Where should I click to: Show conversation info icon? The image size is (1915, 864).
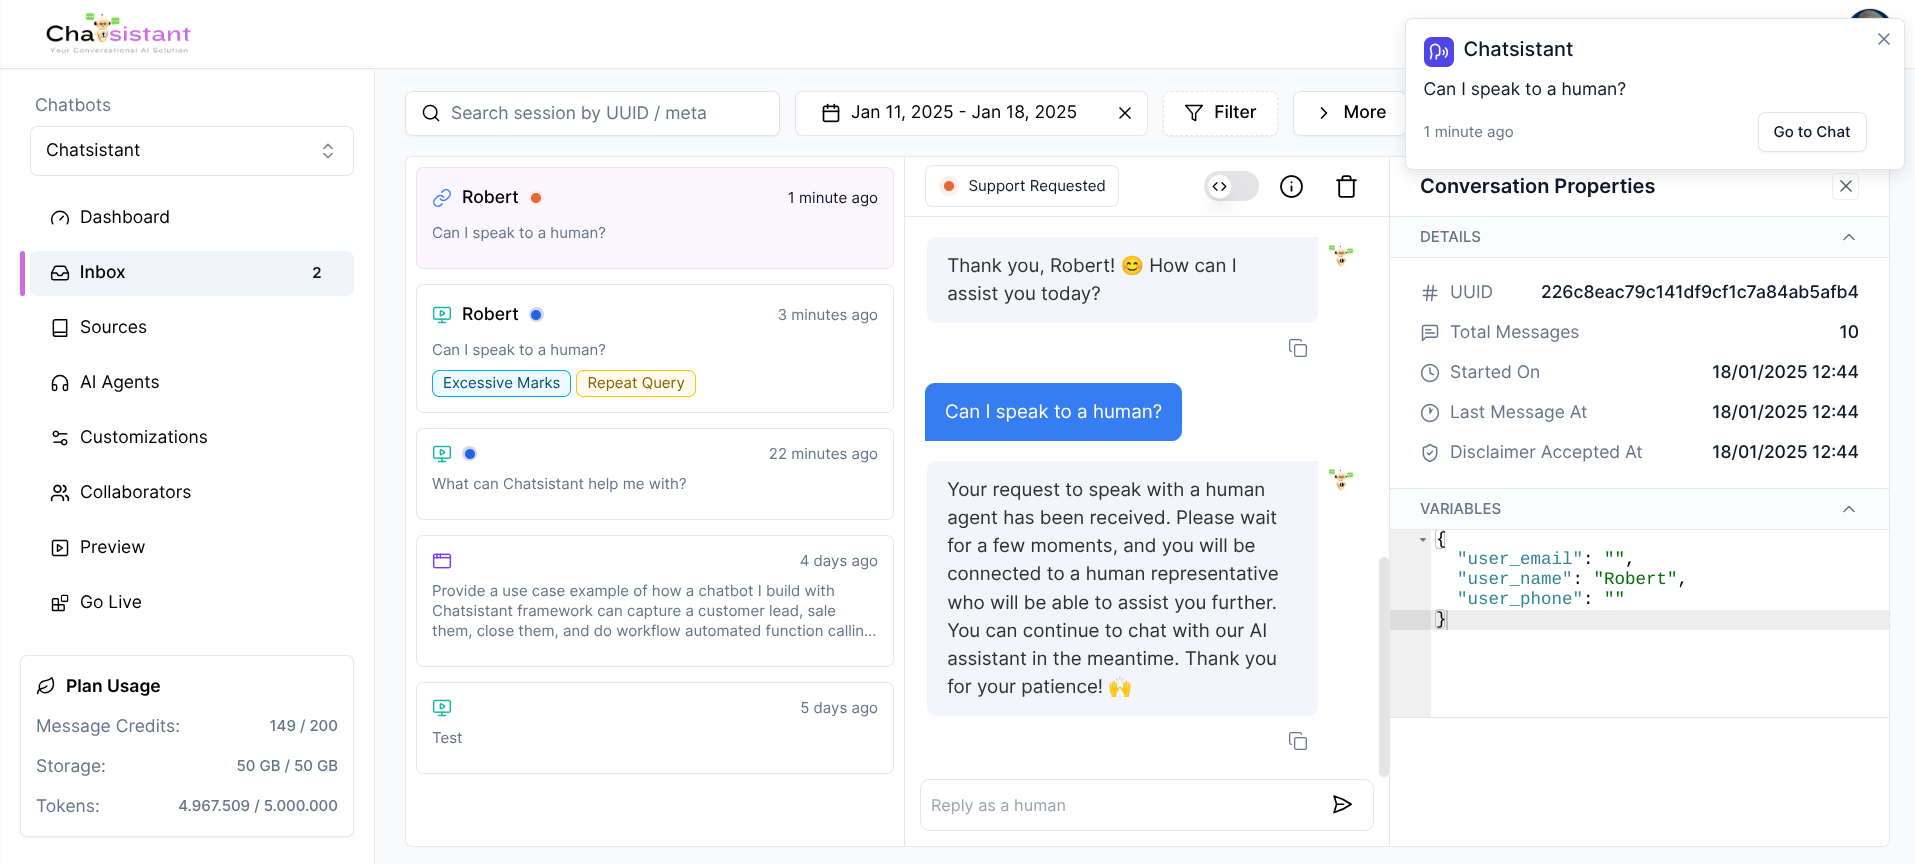click(1292, 186)
